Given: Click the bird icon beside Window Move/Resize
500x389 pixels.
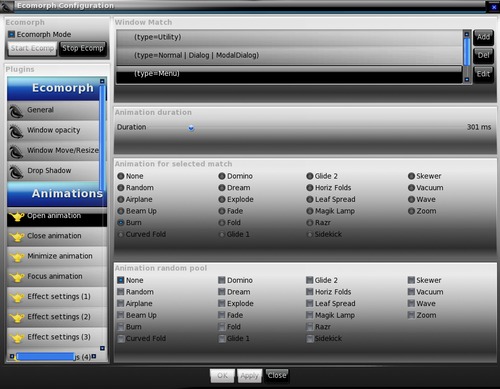Looking at the screenshot, I should (16, 152).
